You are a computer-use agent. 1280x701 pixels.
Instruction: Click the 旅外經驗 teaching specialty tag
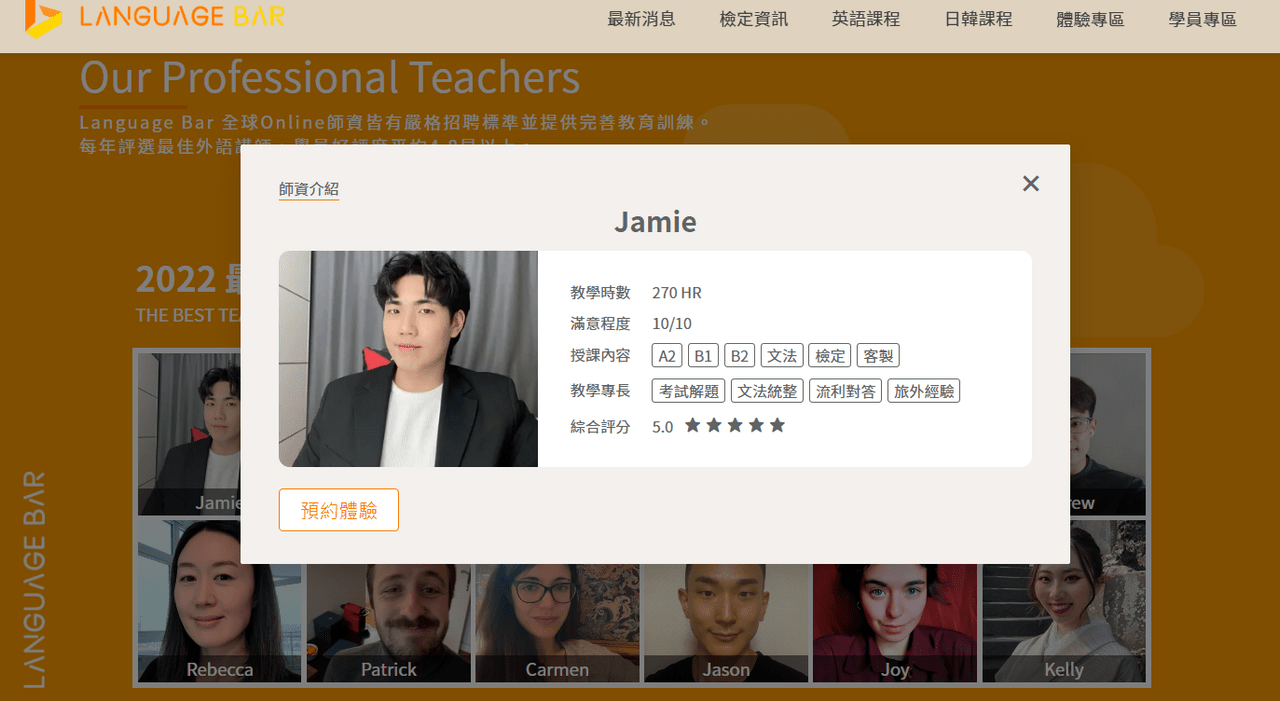923,390
